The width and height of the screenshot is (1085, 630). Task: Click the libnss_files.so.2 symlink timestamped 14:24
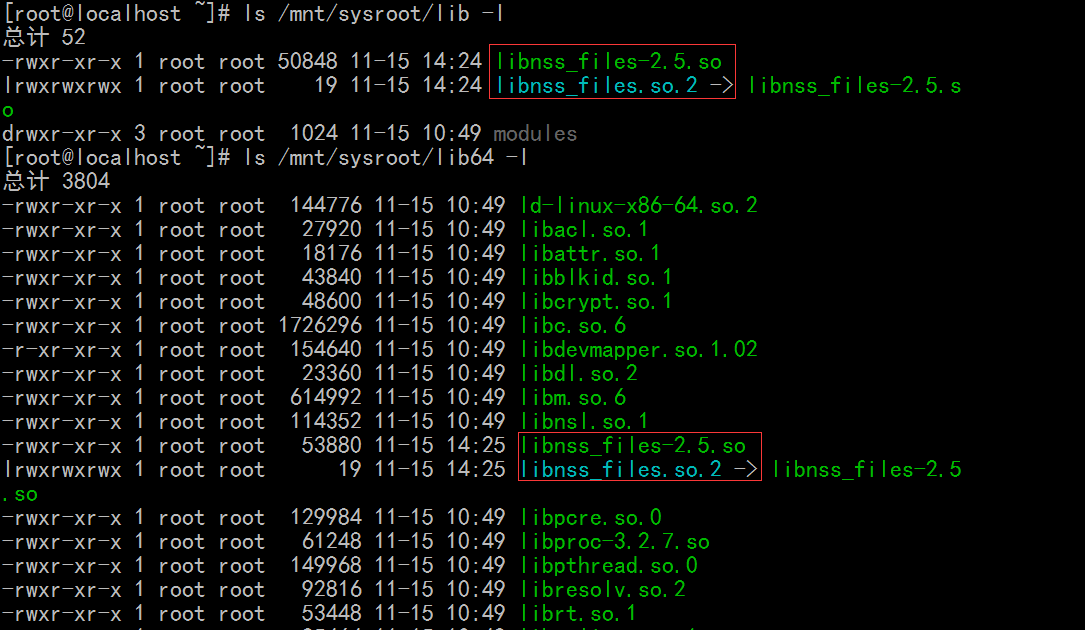597,86
